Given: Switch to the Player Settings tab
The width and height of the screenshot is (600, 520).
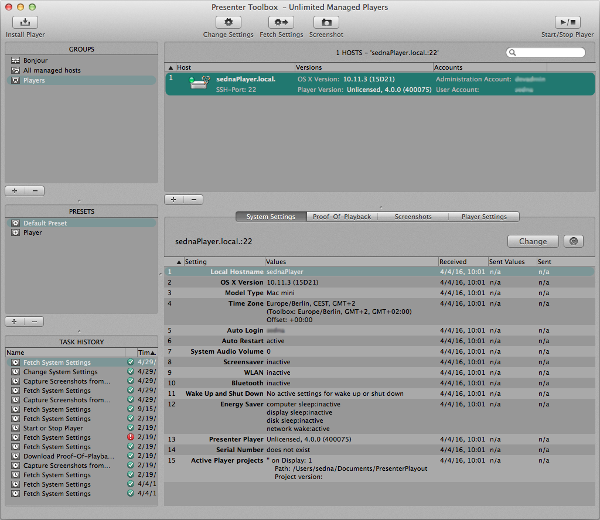Looking at the screenshot, I should (484, 217).
